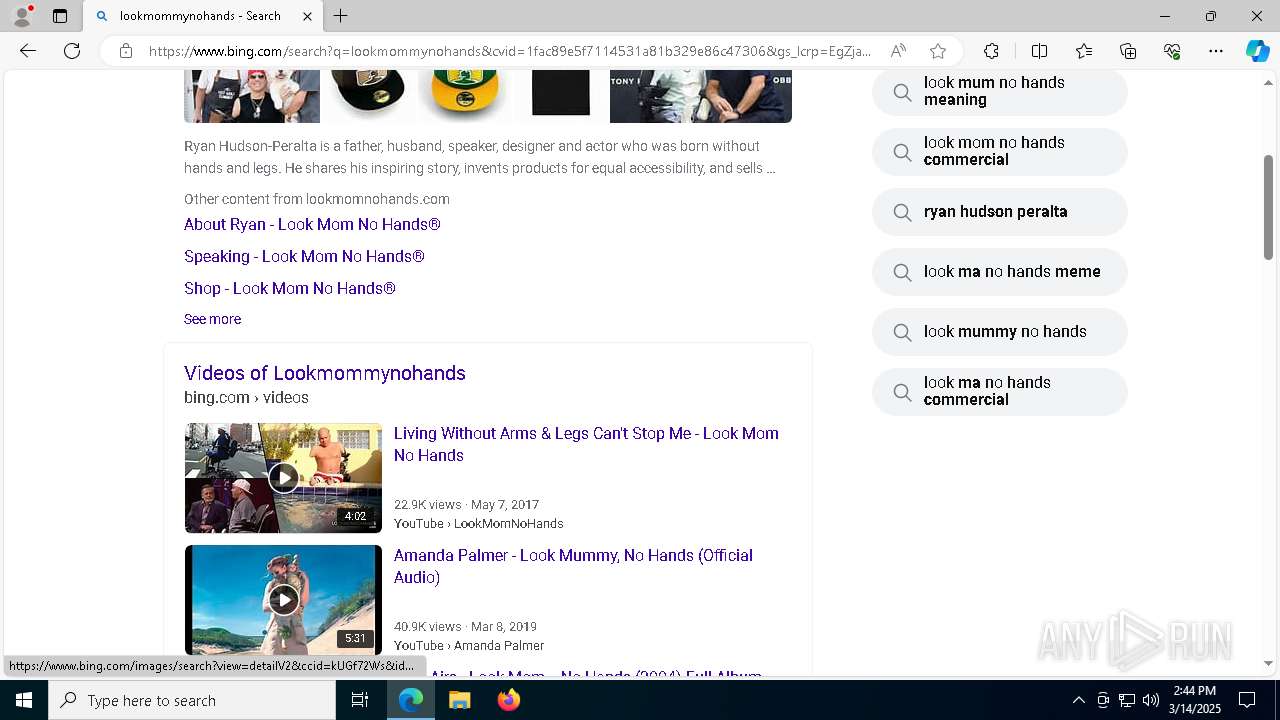Screen dimensions: 1280x720
Task: Open Task View on taskbar
Action: coord(360,700)
